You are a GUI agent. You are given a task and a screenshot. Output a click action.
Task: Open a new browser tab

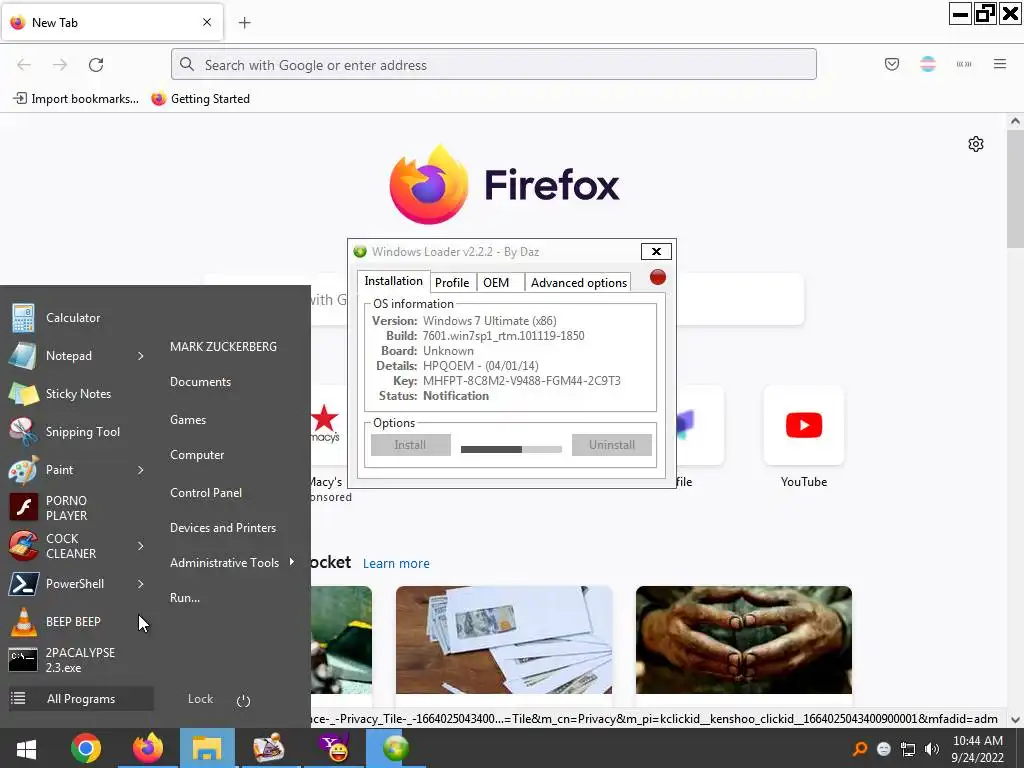tap(244, 23)
